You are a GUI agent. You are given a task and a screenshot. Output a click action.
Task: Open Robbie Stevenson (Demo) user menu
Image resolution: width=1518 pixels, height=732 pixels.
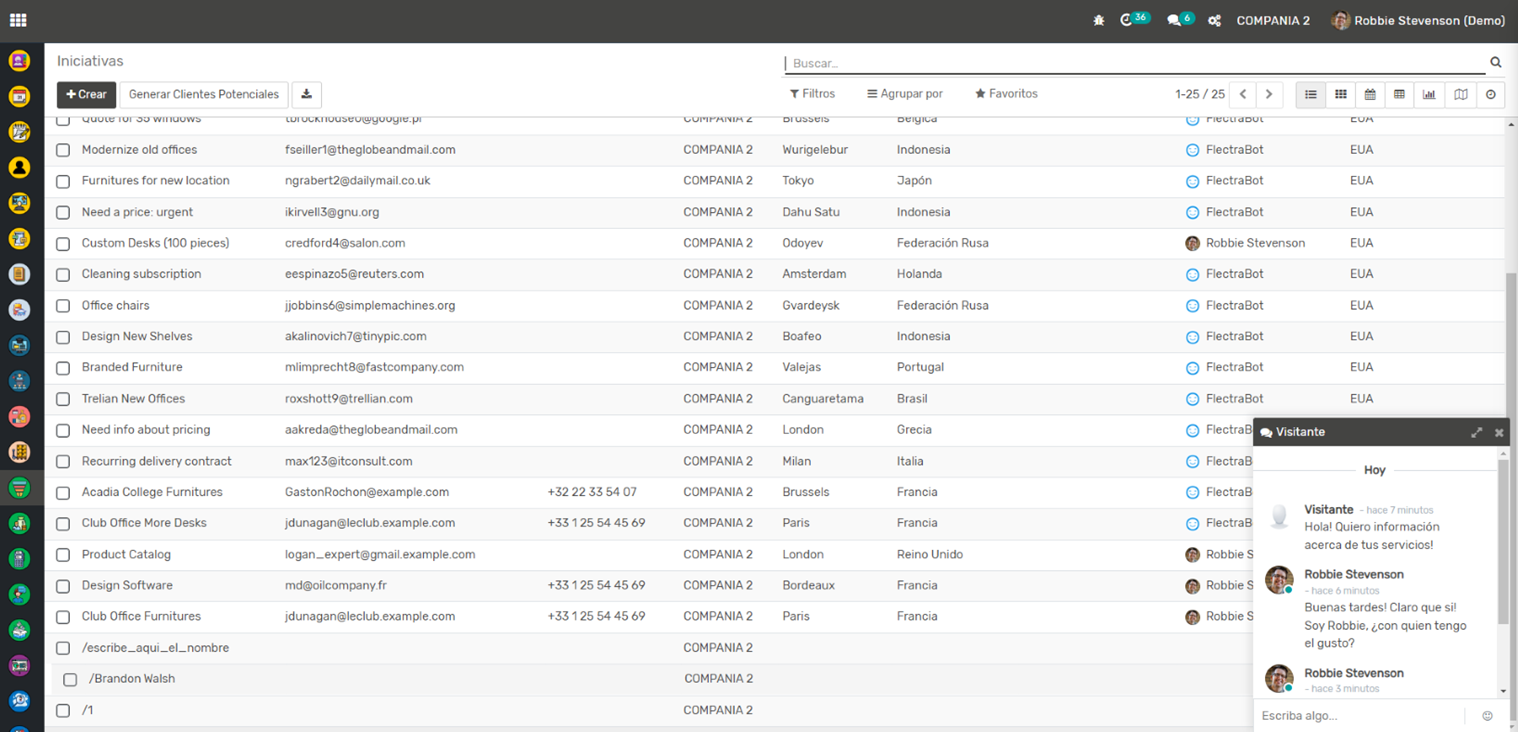pos(1418,21)
